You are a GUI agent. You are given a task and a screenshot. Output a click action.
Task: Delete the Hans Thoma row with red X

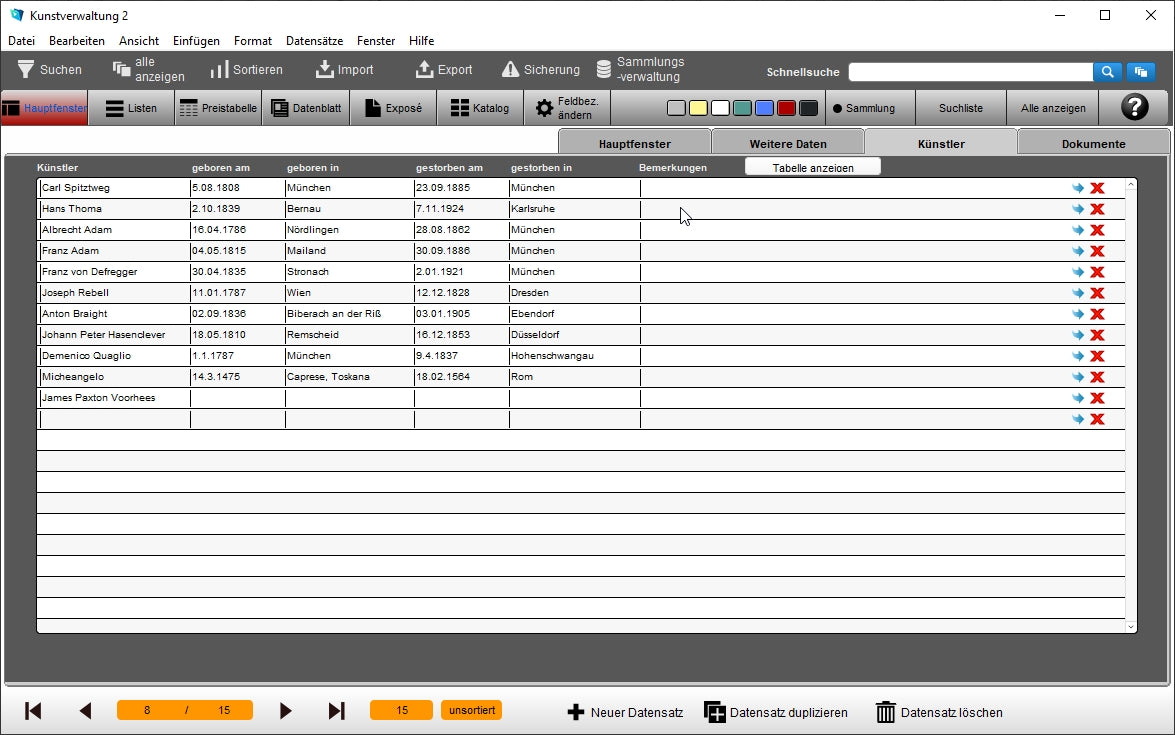[1097, 209]
